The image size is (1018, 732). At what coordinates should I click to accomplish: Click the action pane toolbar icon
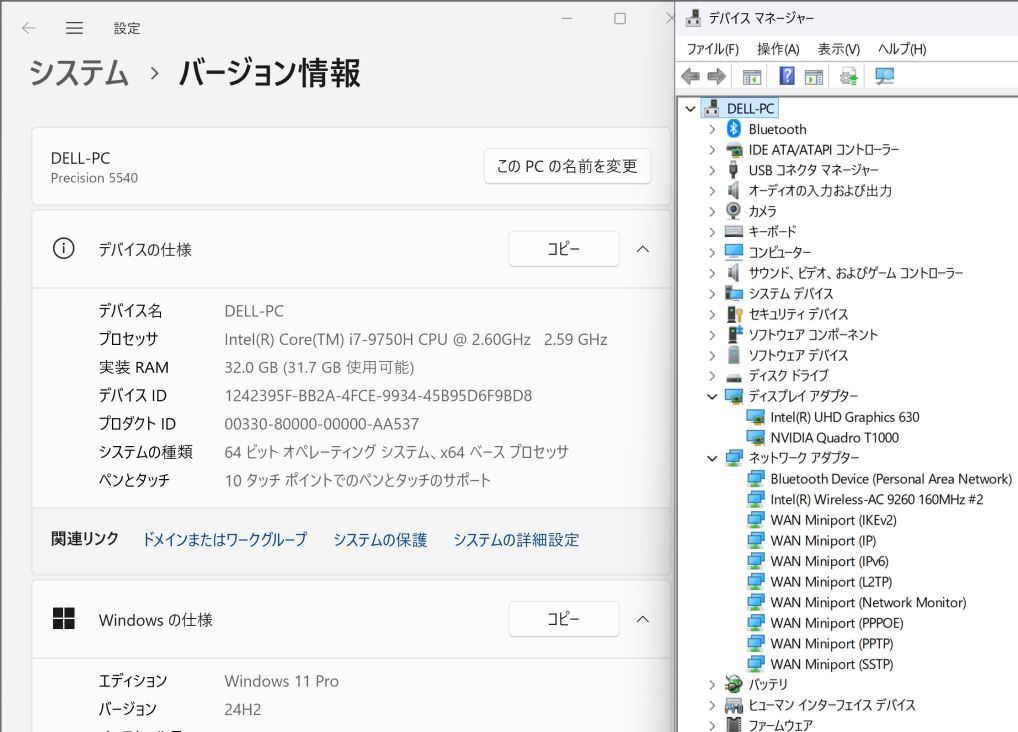pyautogui.click(x=813, y=77)
